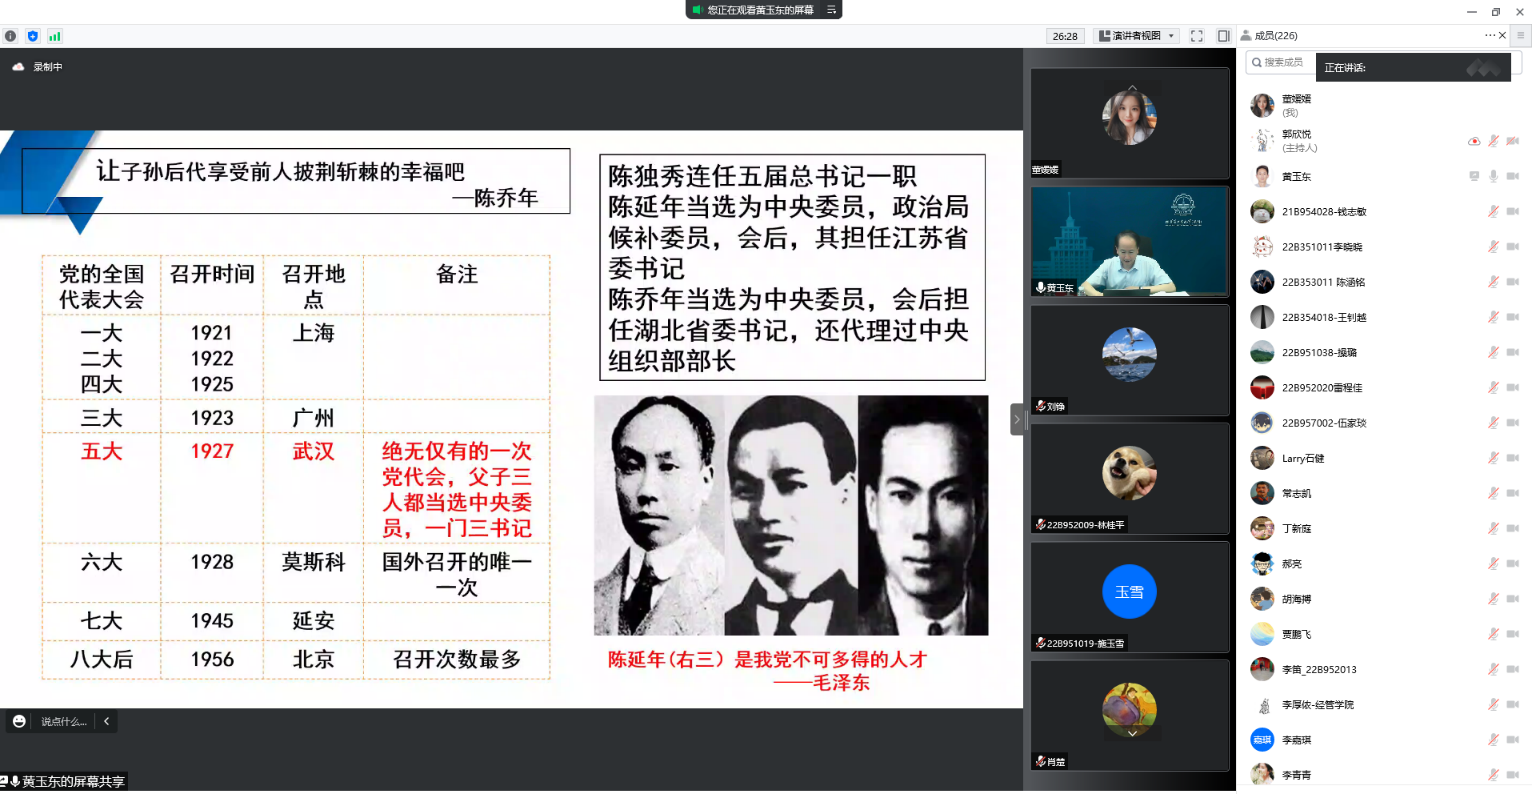
Task: Click the side-panel layout icon near fullscreen
Action: 1222,35
